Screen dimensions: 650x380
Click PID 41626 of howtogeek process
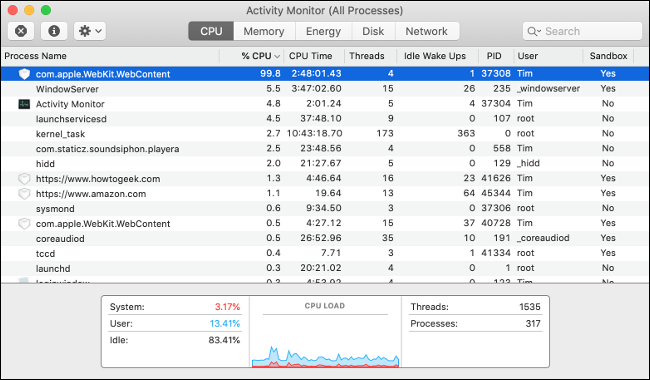(x=496, y=178)
